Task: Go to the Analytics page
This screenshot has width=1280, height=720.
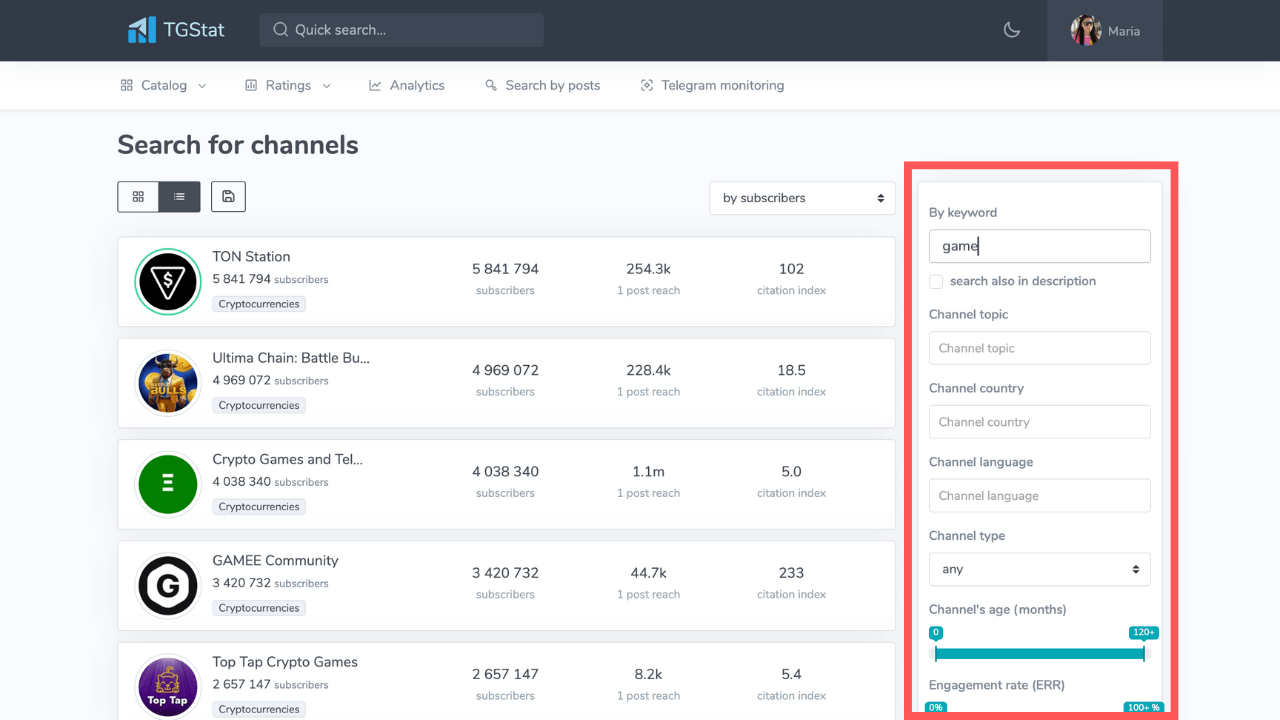Action: point(407,86)
